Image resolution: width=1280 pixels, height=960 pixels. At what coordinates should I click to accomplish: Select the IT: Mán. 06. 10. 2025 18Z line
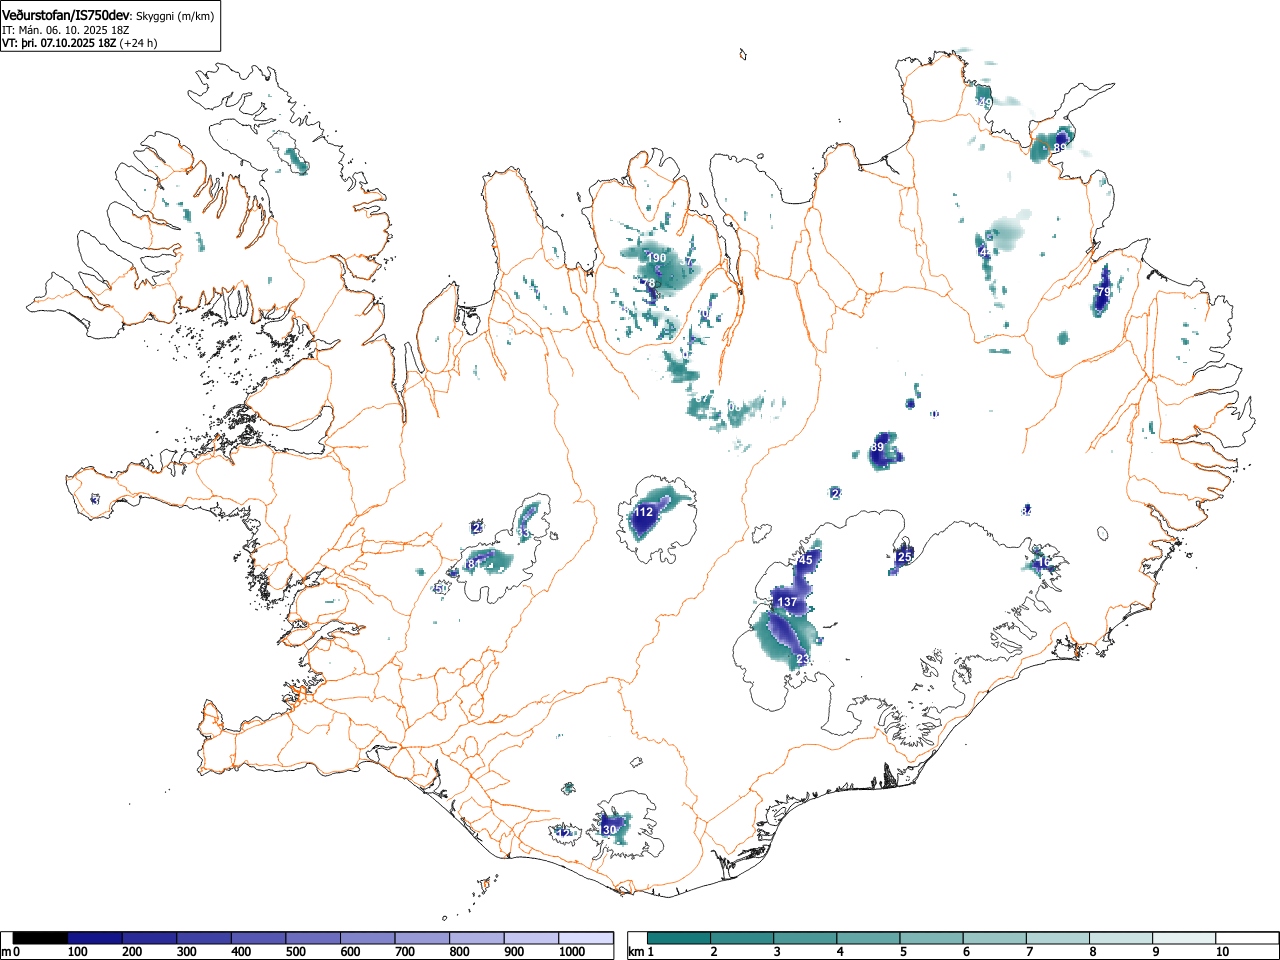tap(66, 30)
